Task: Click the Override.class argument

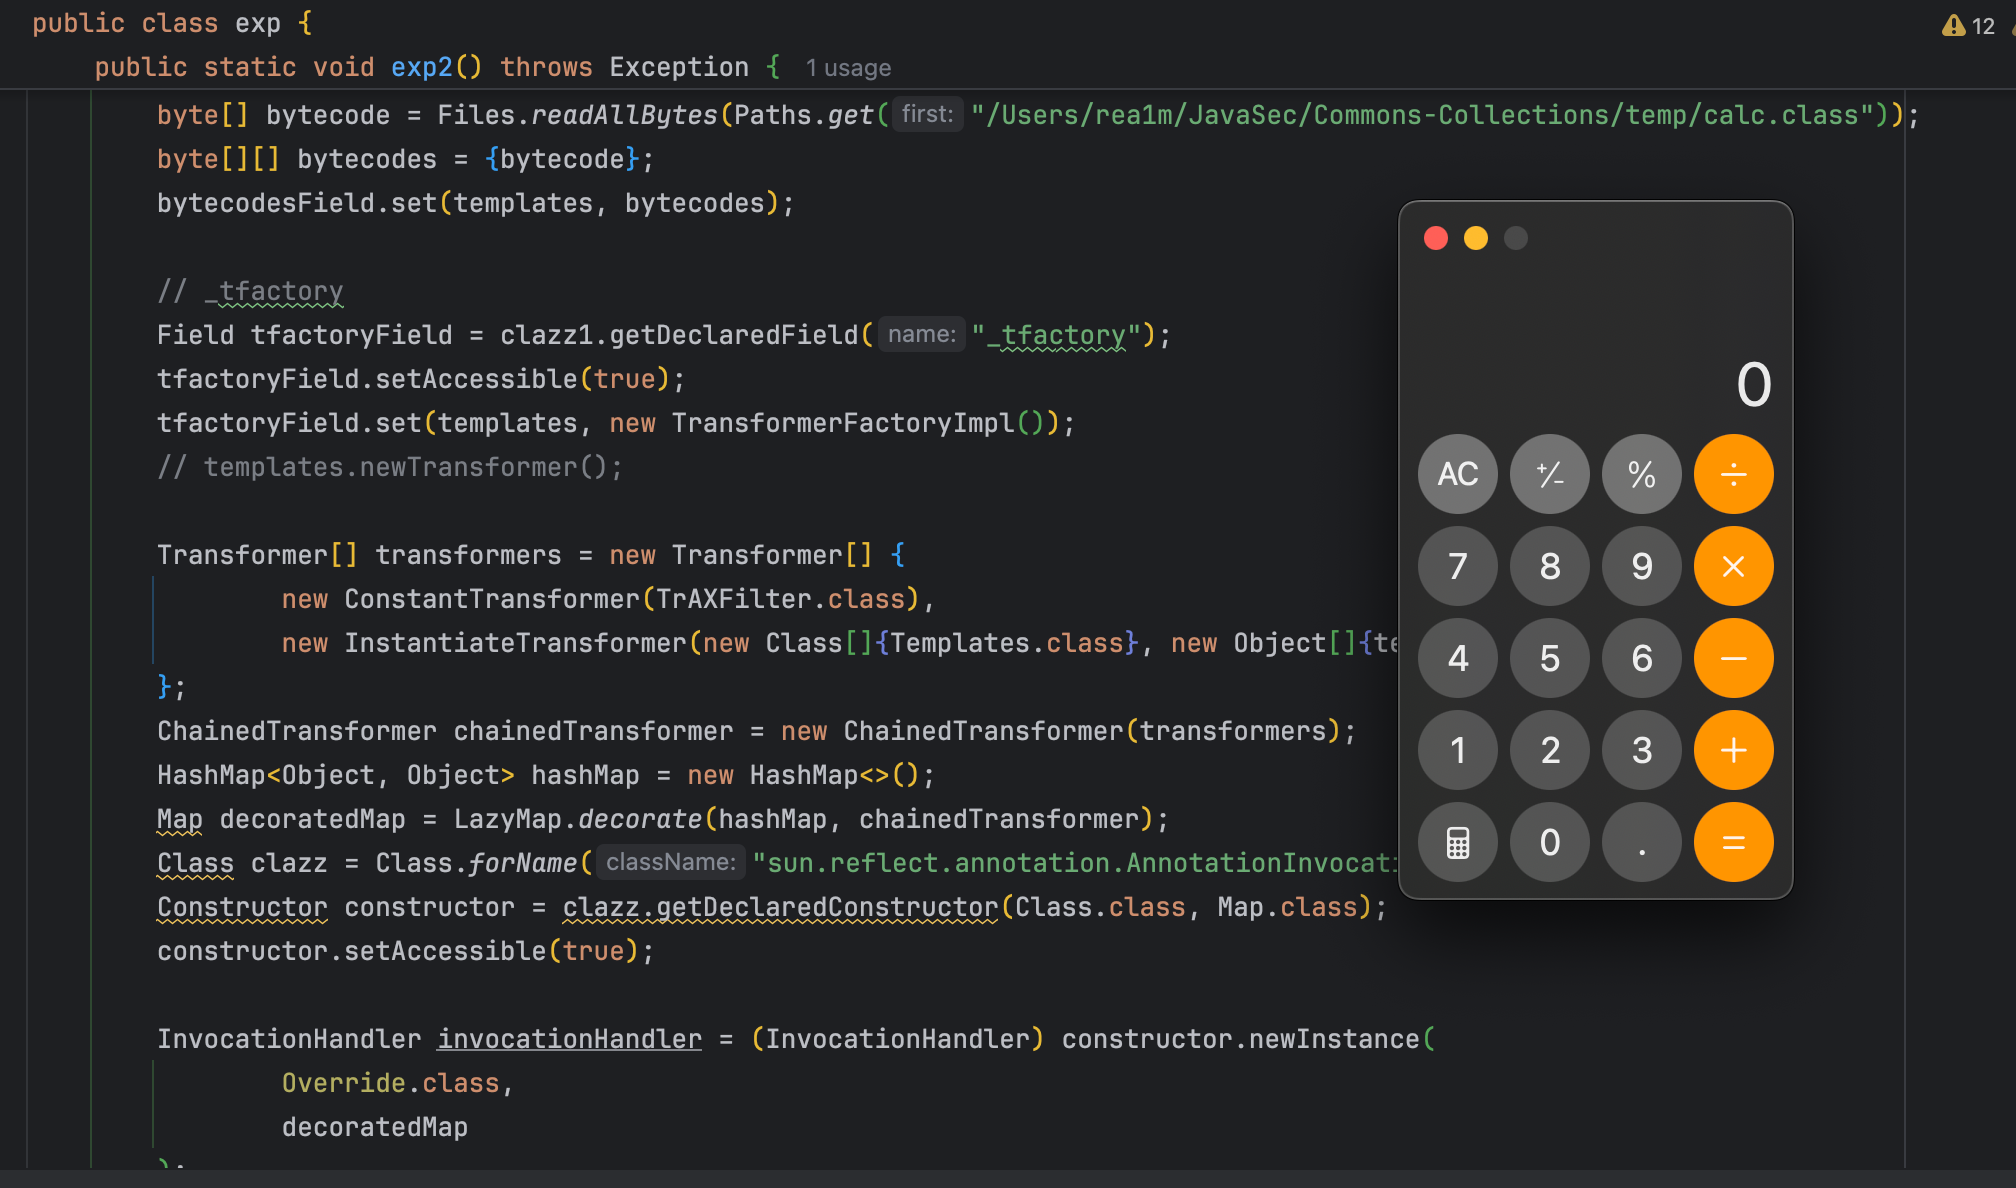Action: (x=390, y=1083)
